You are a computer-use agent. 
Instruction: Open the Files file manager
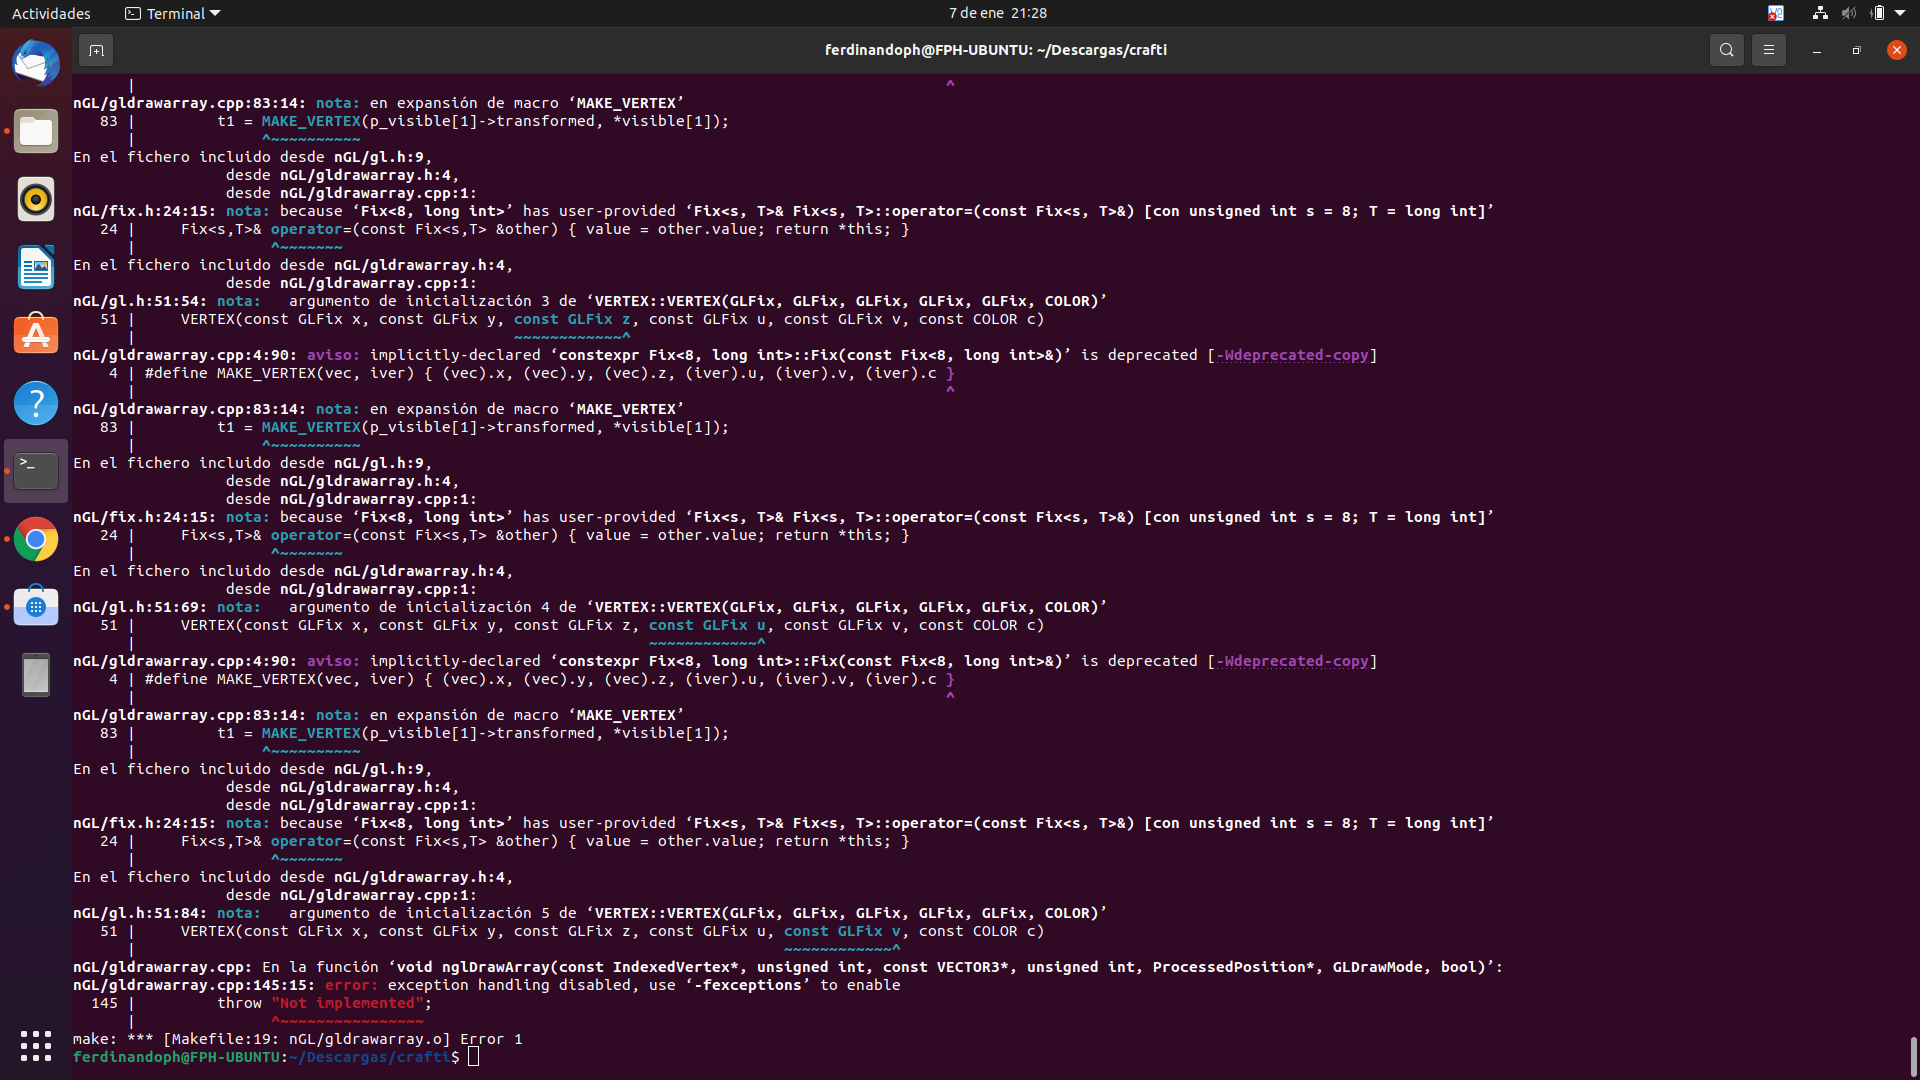35,131
